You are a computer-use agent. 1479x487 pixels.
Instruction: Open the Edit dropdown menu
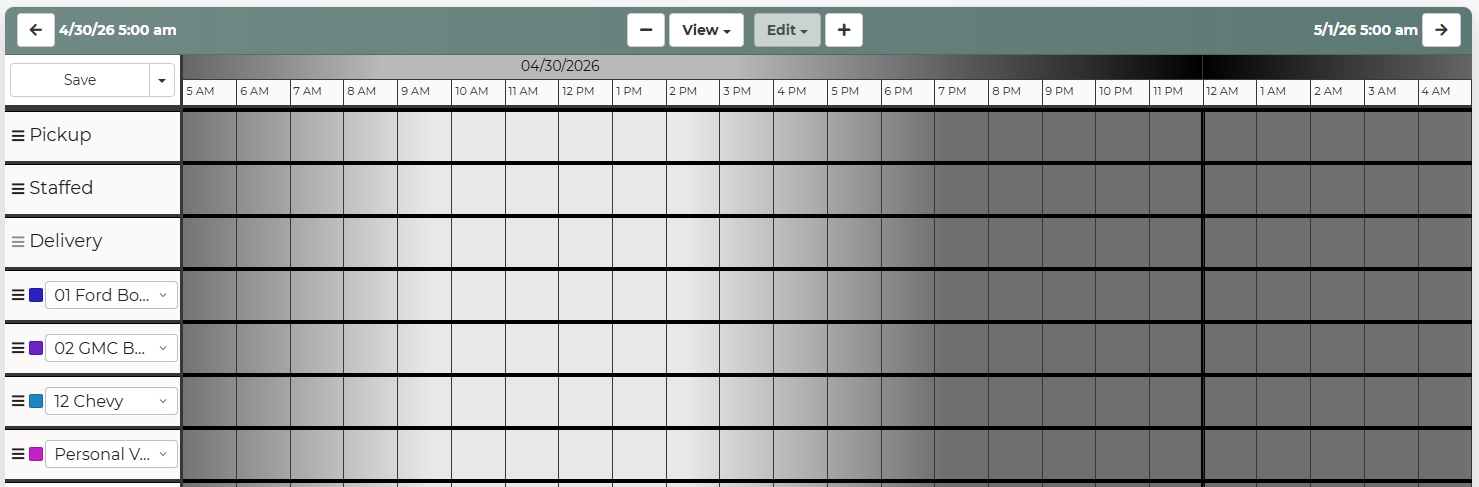[788, 30]
